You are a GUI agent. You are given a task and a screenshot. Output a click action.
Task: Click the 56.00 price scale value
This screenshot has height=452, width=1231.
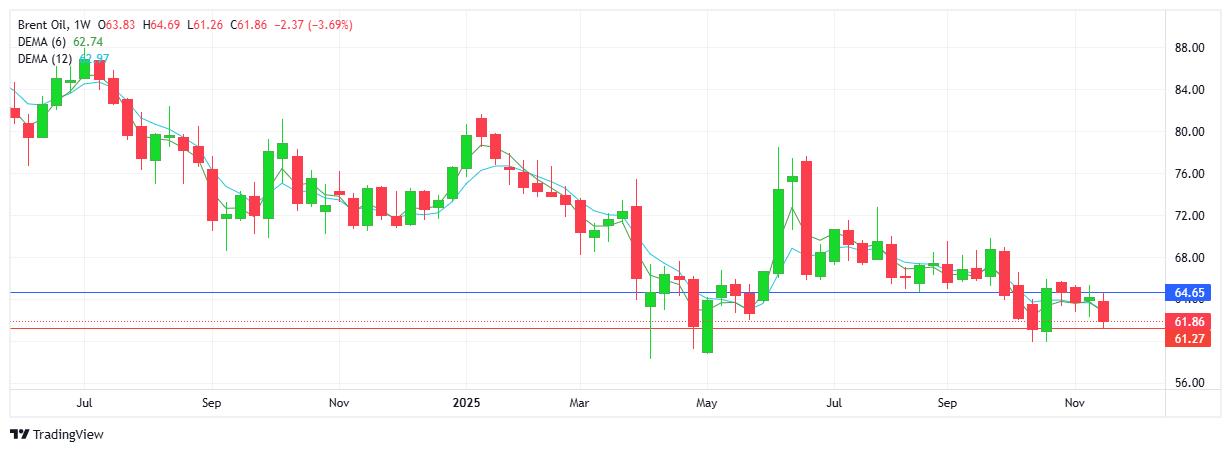coord(1188,383)
